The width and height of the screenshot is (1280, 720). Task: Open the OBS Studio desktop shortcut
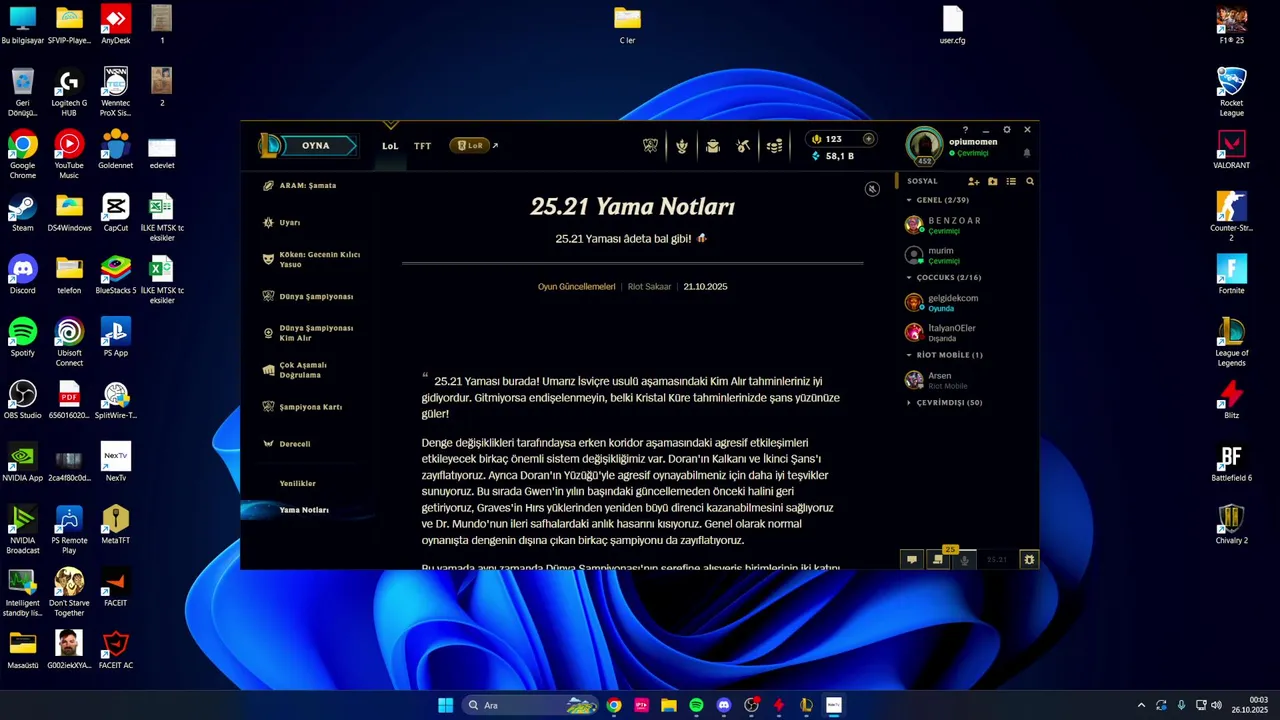22,400
